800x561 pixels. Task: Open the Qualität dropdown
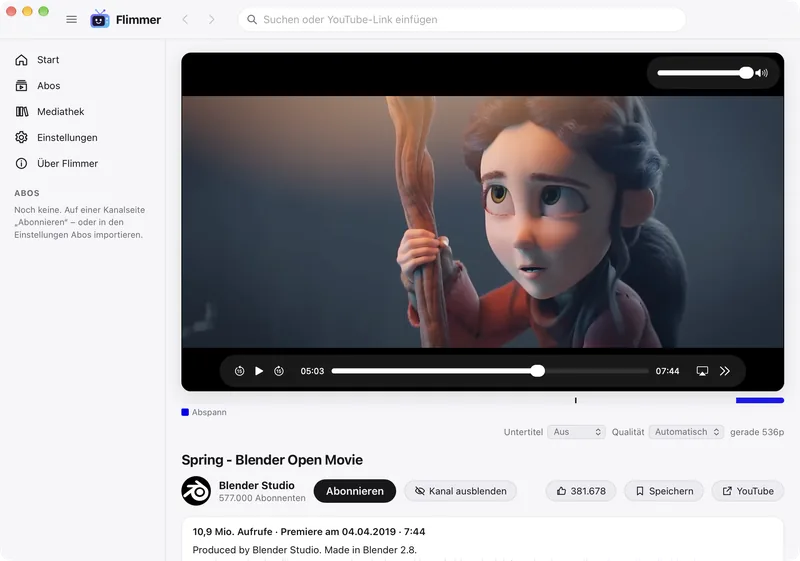686,432
